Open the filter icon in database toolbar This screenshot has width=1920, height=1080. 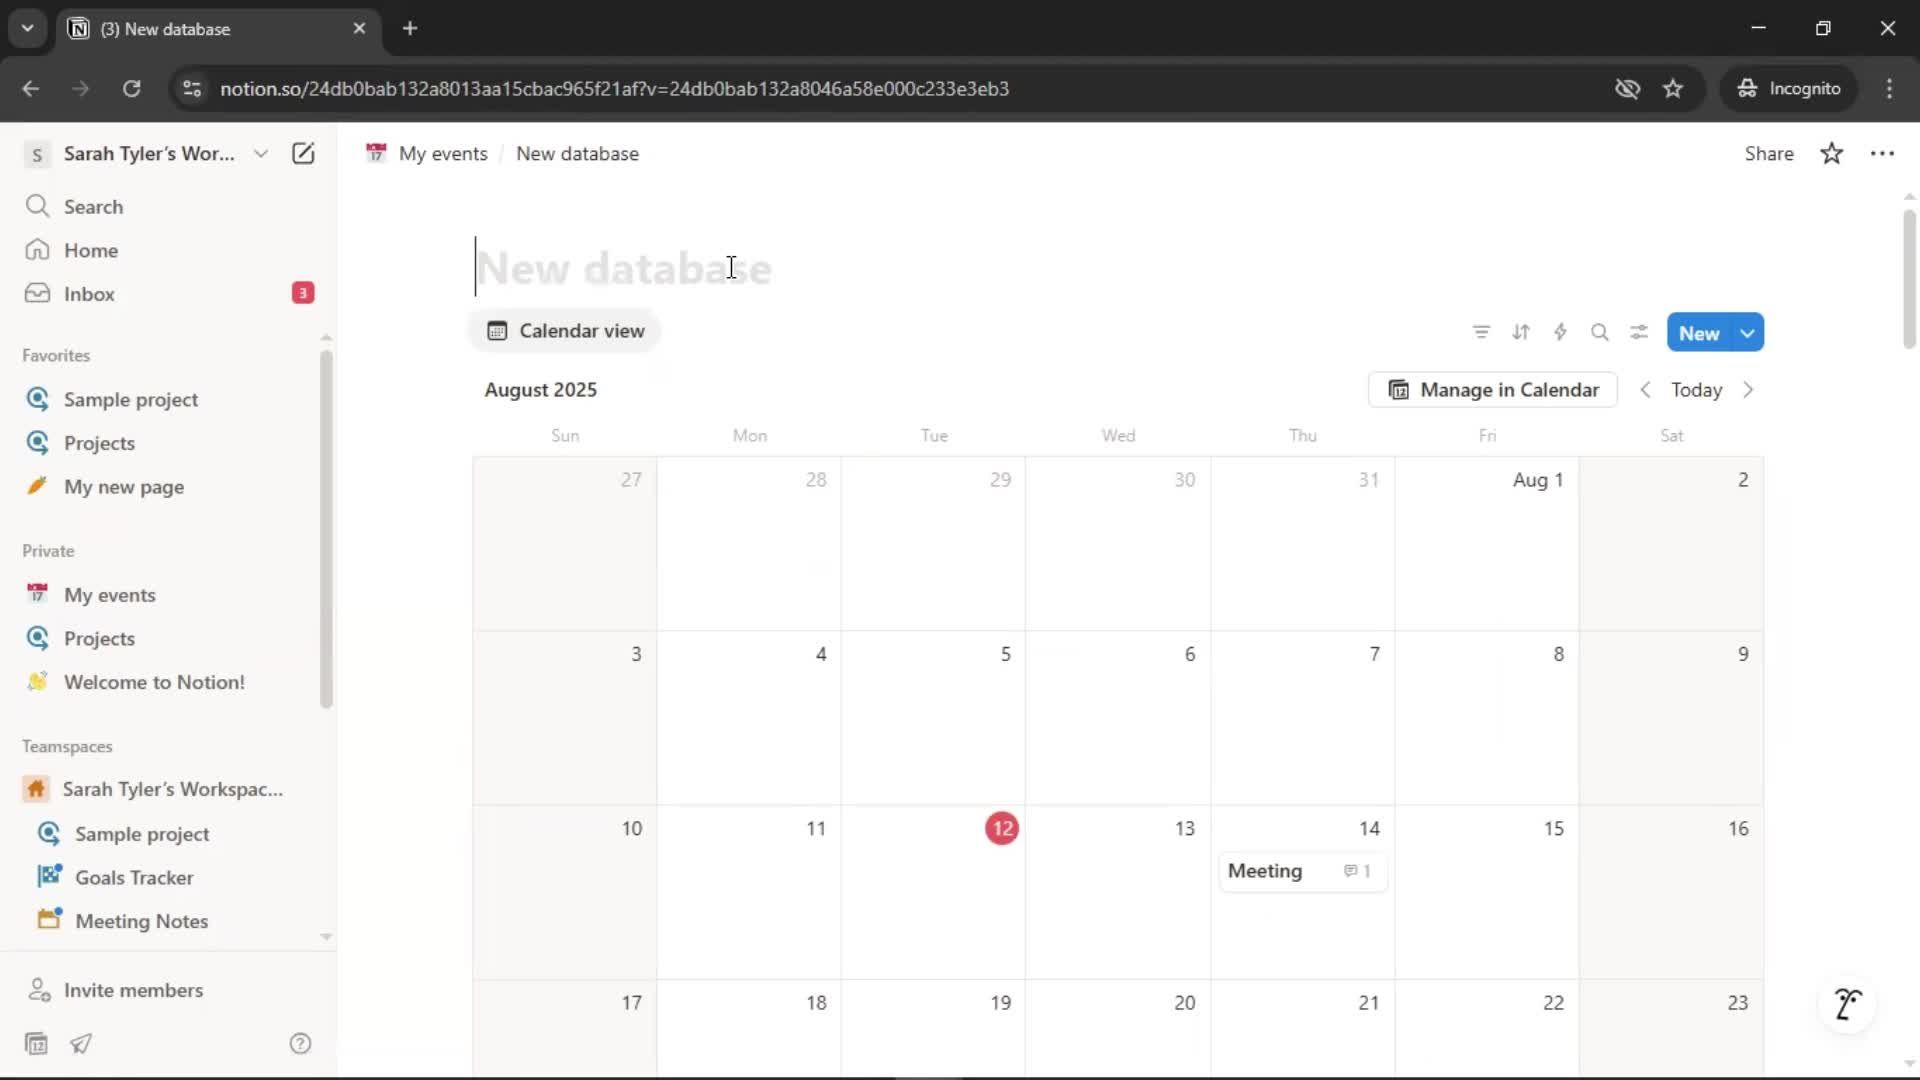click(1481, 332)
